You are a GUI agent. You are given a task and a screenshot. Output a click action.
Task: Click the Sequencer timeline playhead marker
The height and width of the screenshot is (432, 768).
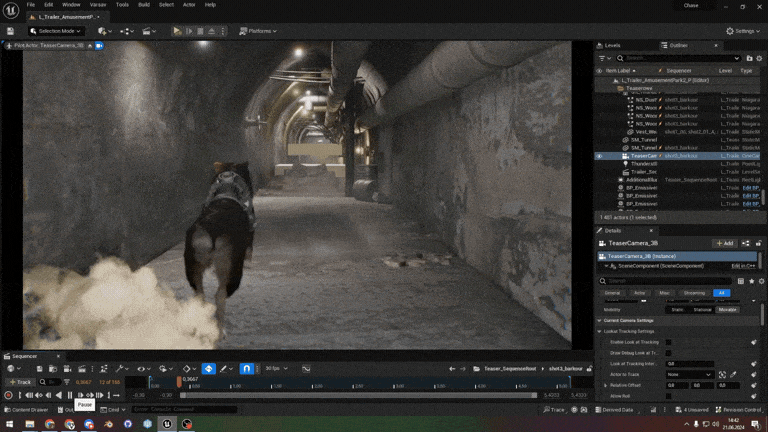click(179, 382)
